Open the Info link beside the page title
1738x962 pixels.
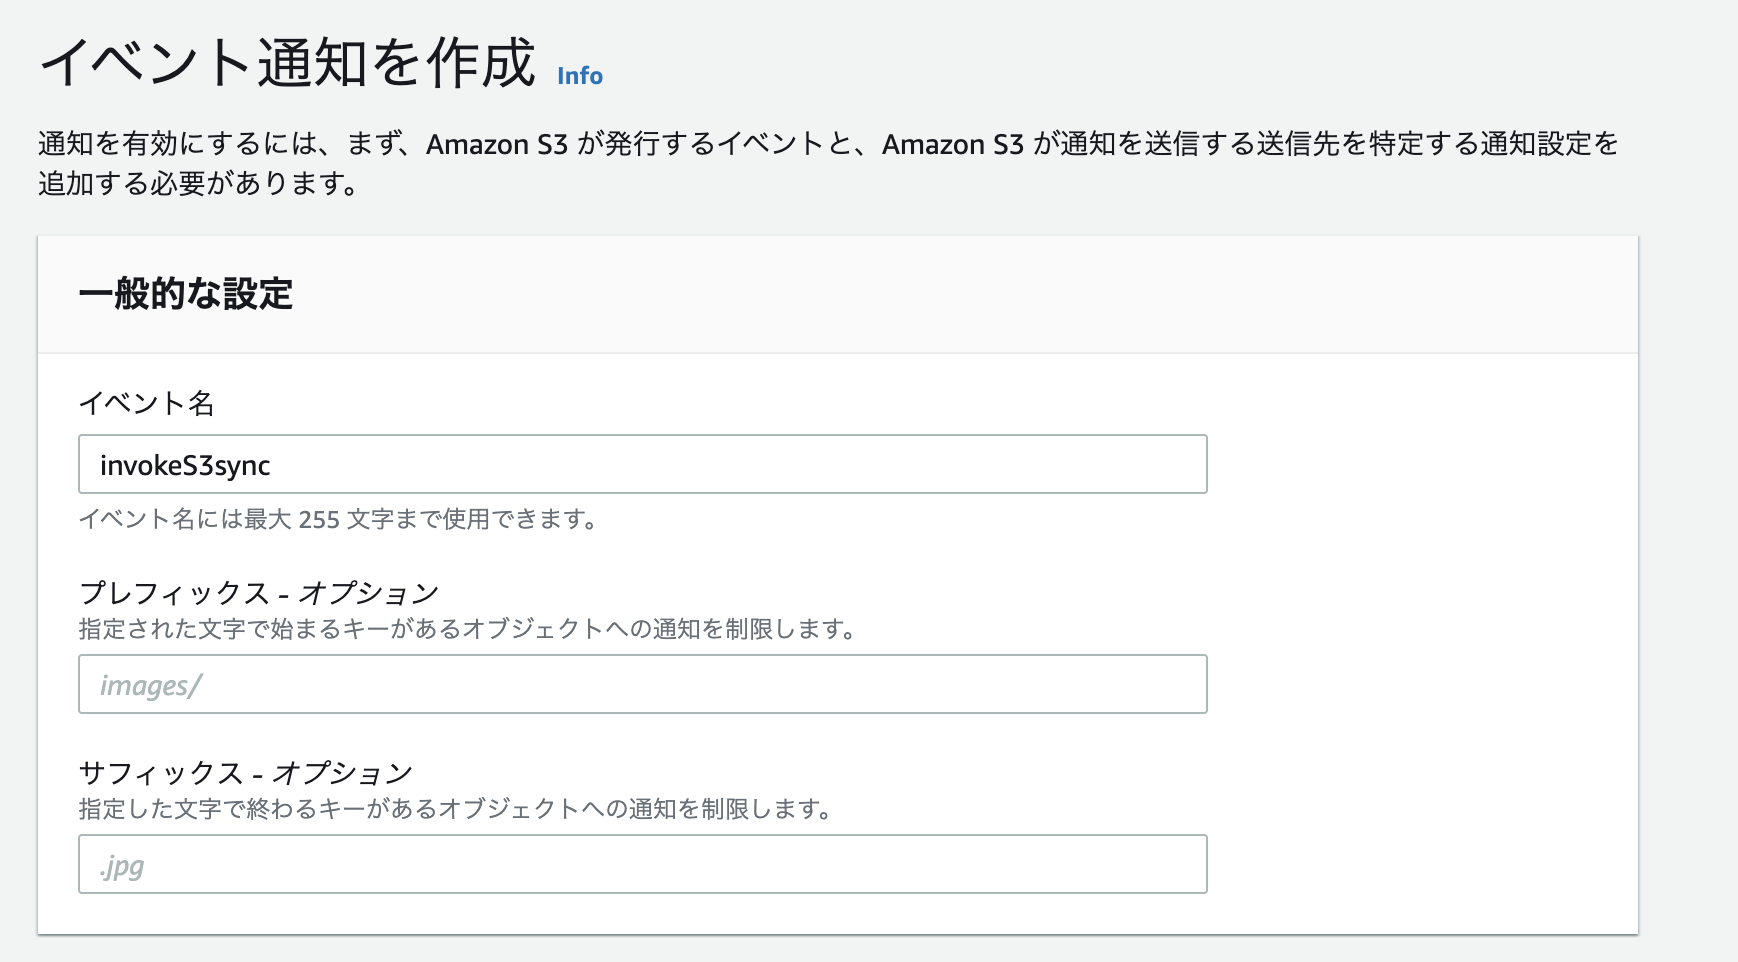(578, 75)
